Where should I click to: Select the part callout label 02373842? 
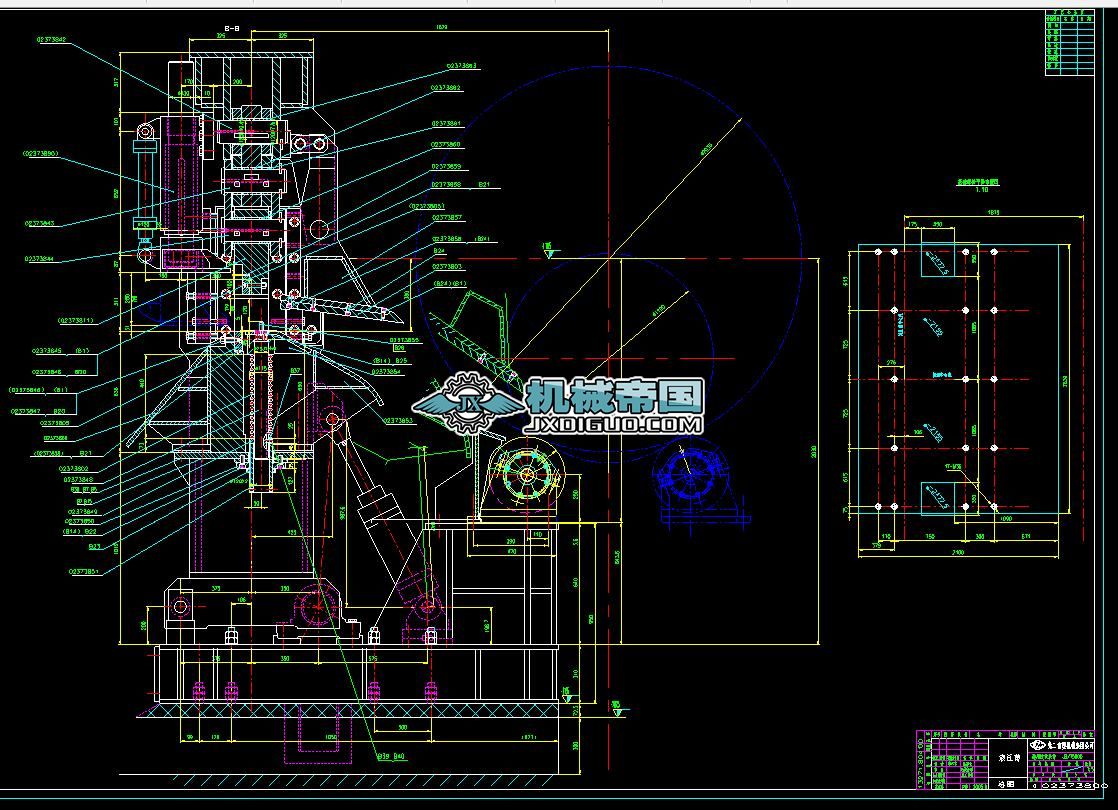click(x=51, y=39)
